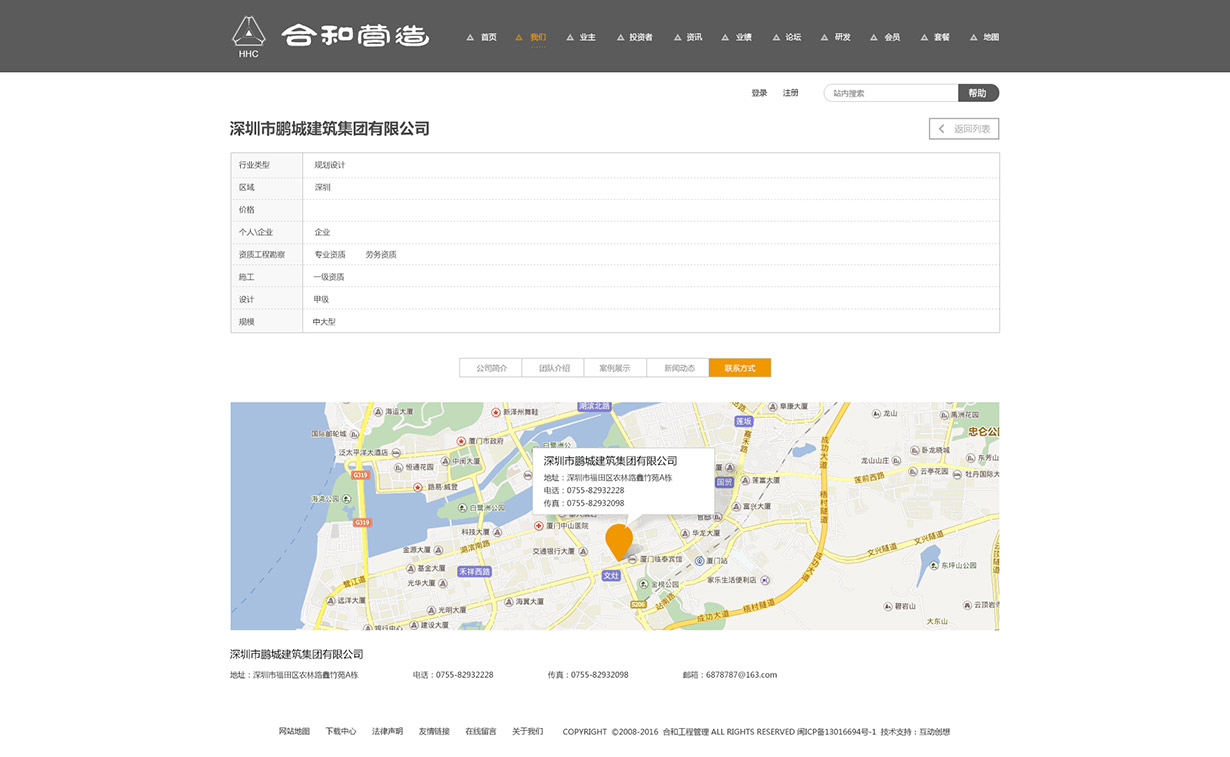1230x757 pixels.
Task: Open the 关于我们 footer link
Action: pyautogui.click(x=528, y=732)
